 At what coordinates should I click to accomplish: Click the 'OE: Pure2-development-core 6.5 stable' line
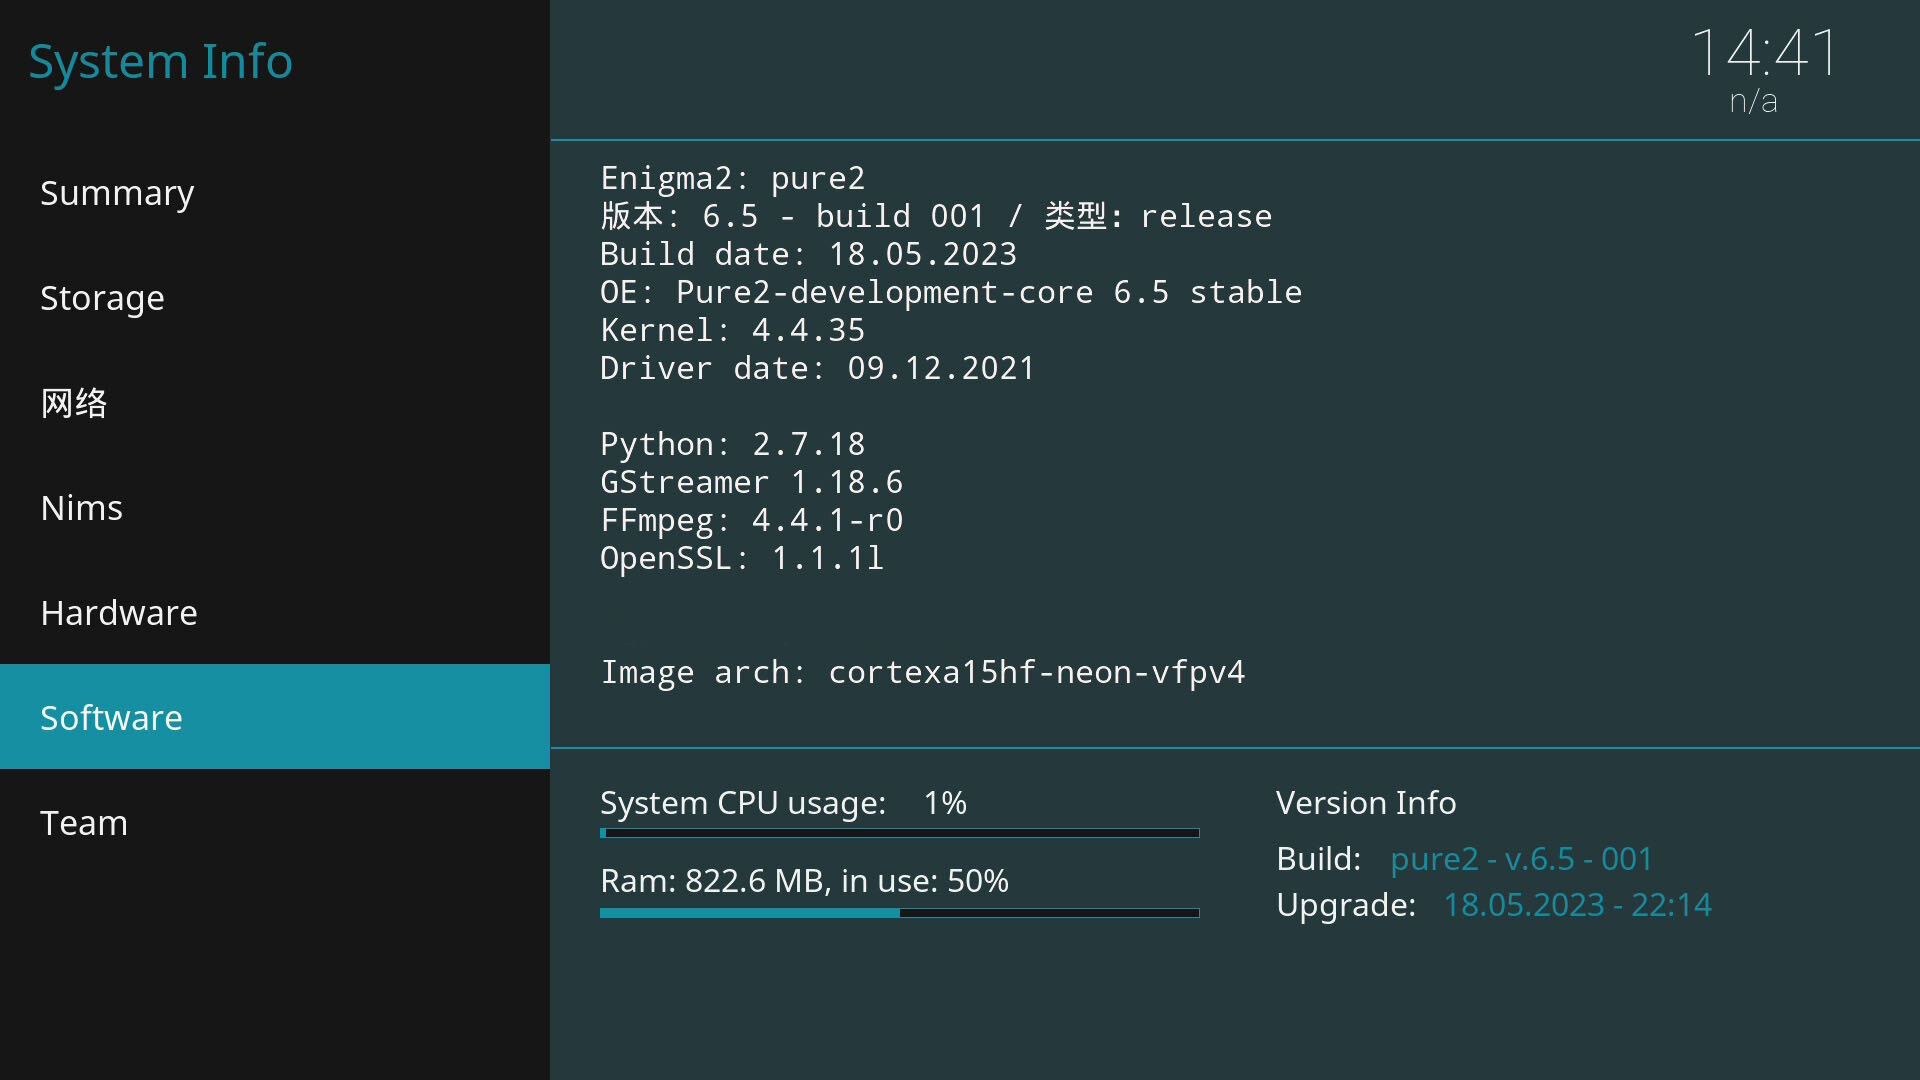click(x=951, y=292)
